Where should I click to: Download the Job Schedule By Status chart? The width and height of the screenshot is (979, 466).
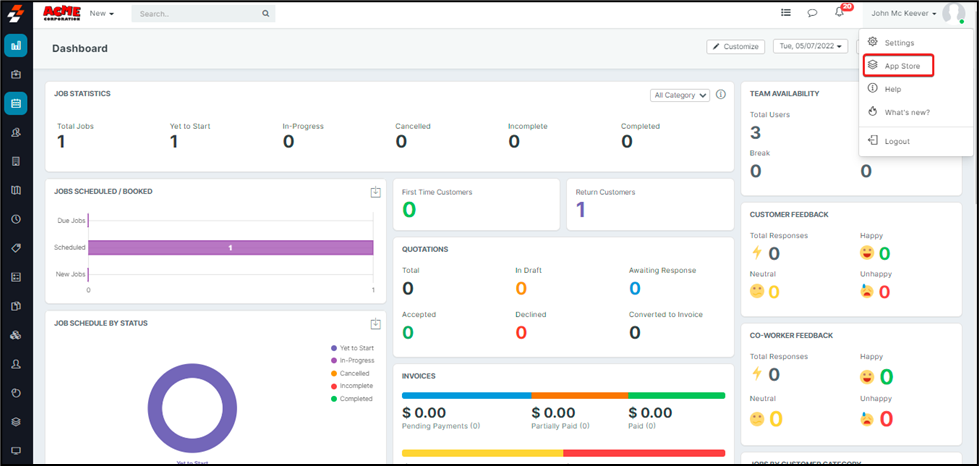pyautogui.click(x=375, y=324)
